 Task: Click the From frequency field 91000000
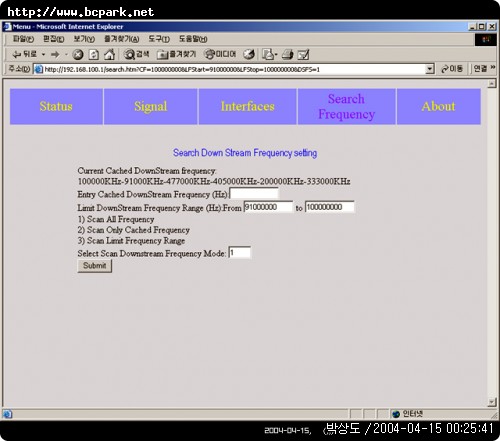(x=268, y=207)
